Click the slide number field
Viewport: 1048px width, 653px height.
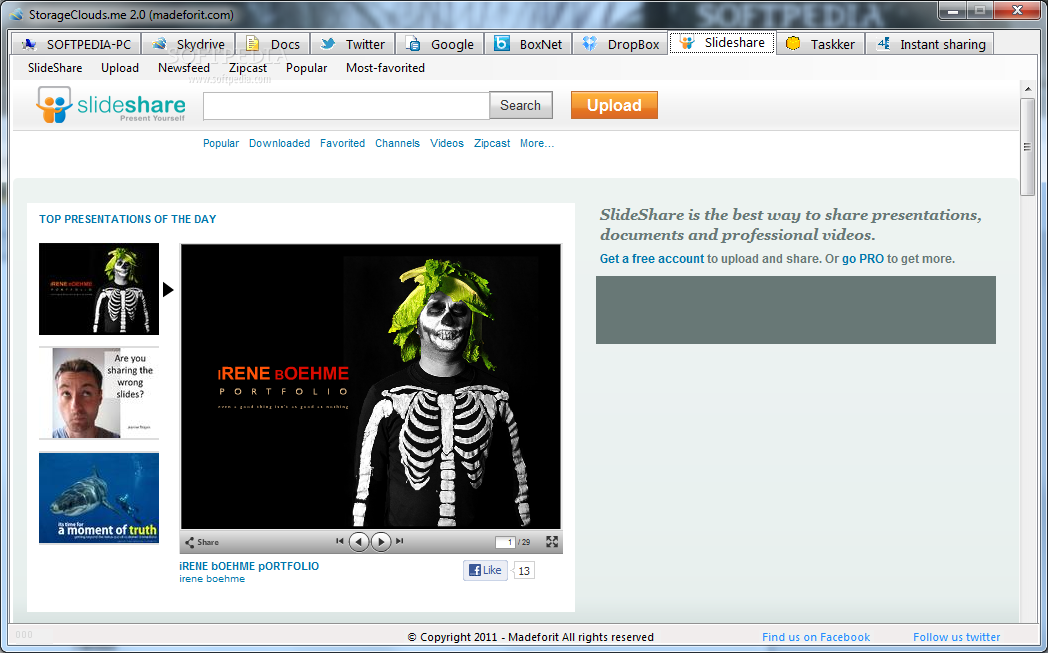(x=505, y=542)
